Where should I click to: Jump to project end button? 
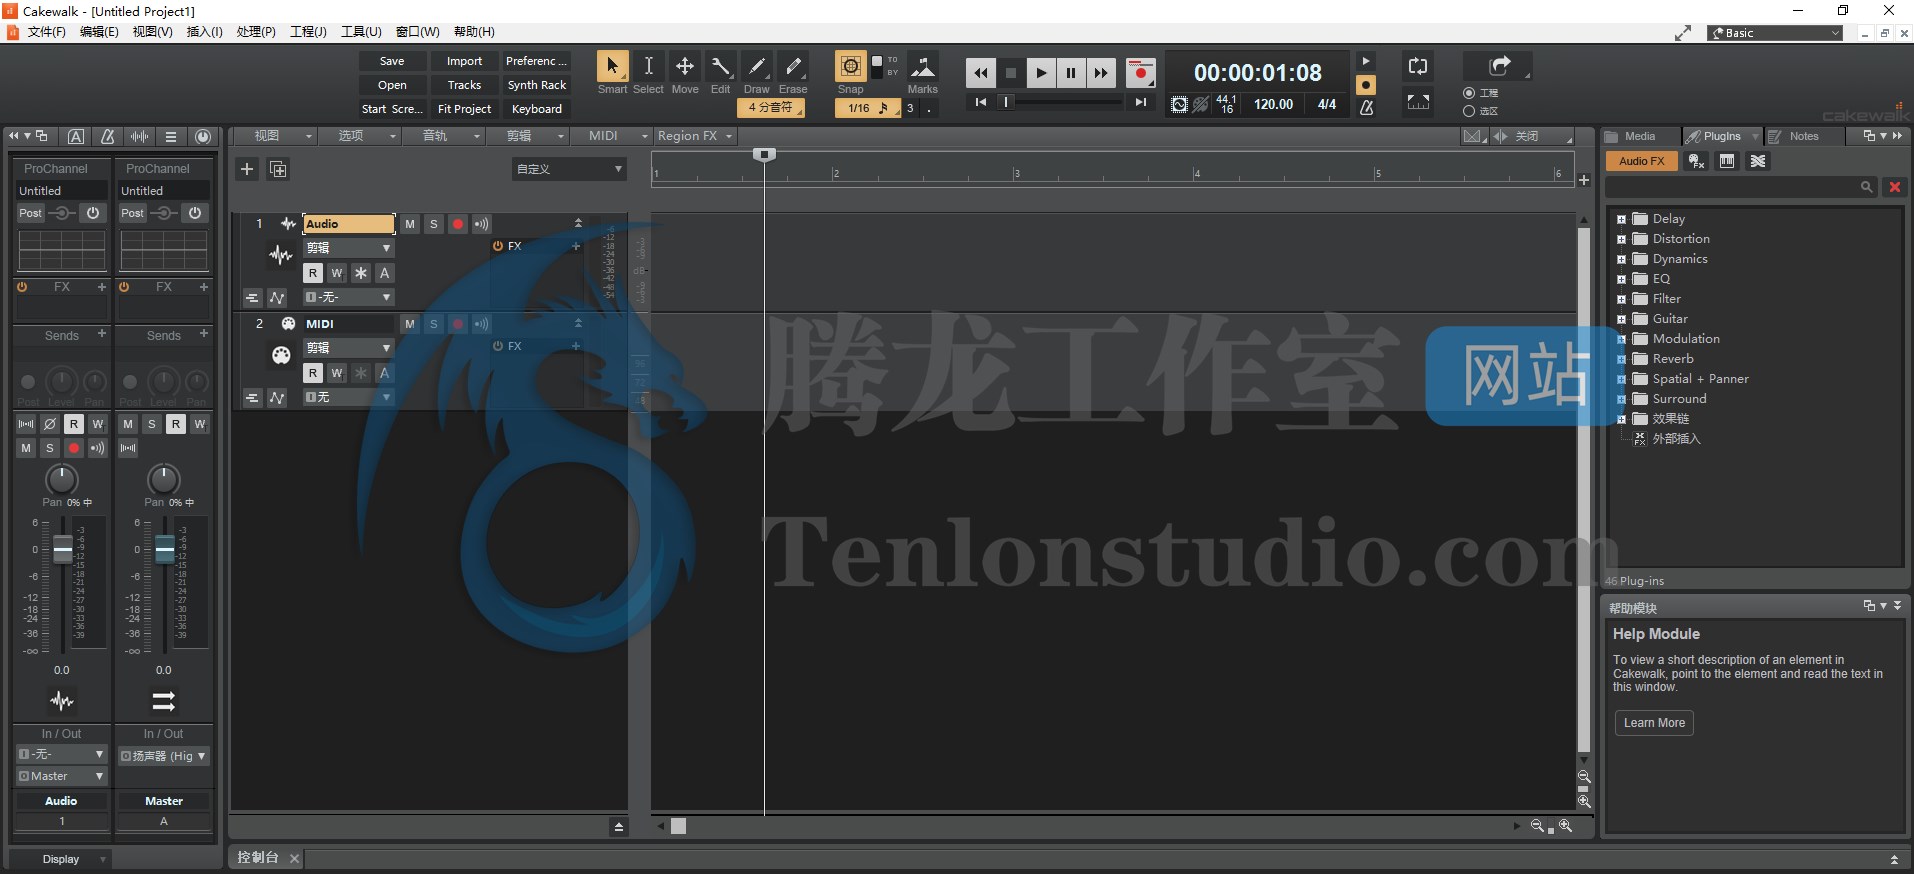pos(1140,102)
